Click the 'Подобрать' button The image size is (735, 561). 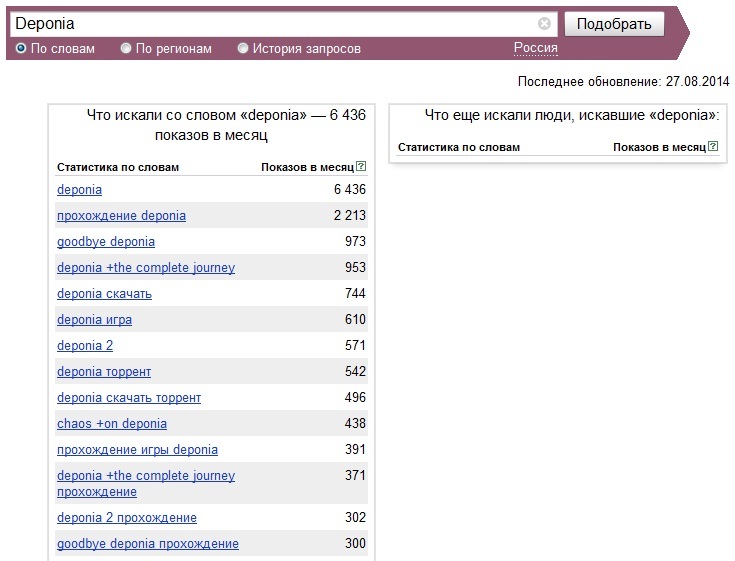click(614, 24)
